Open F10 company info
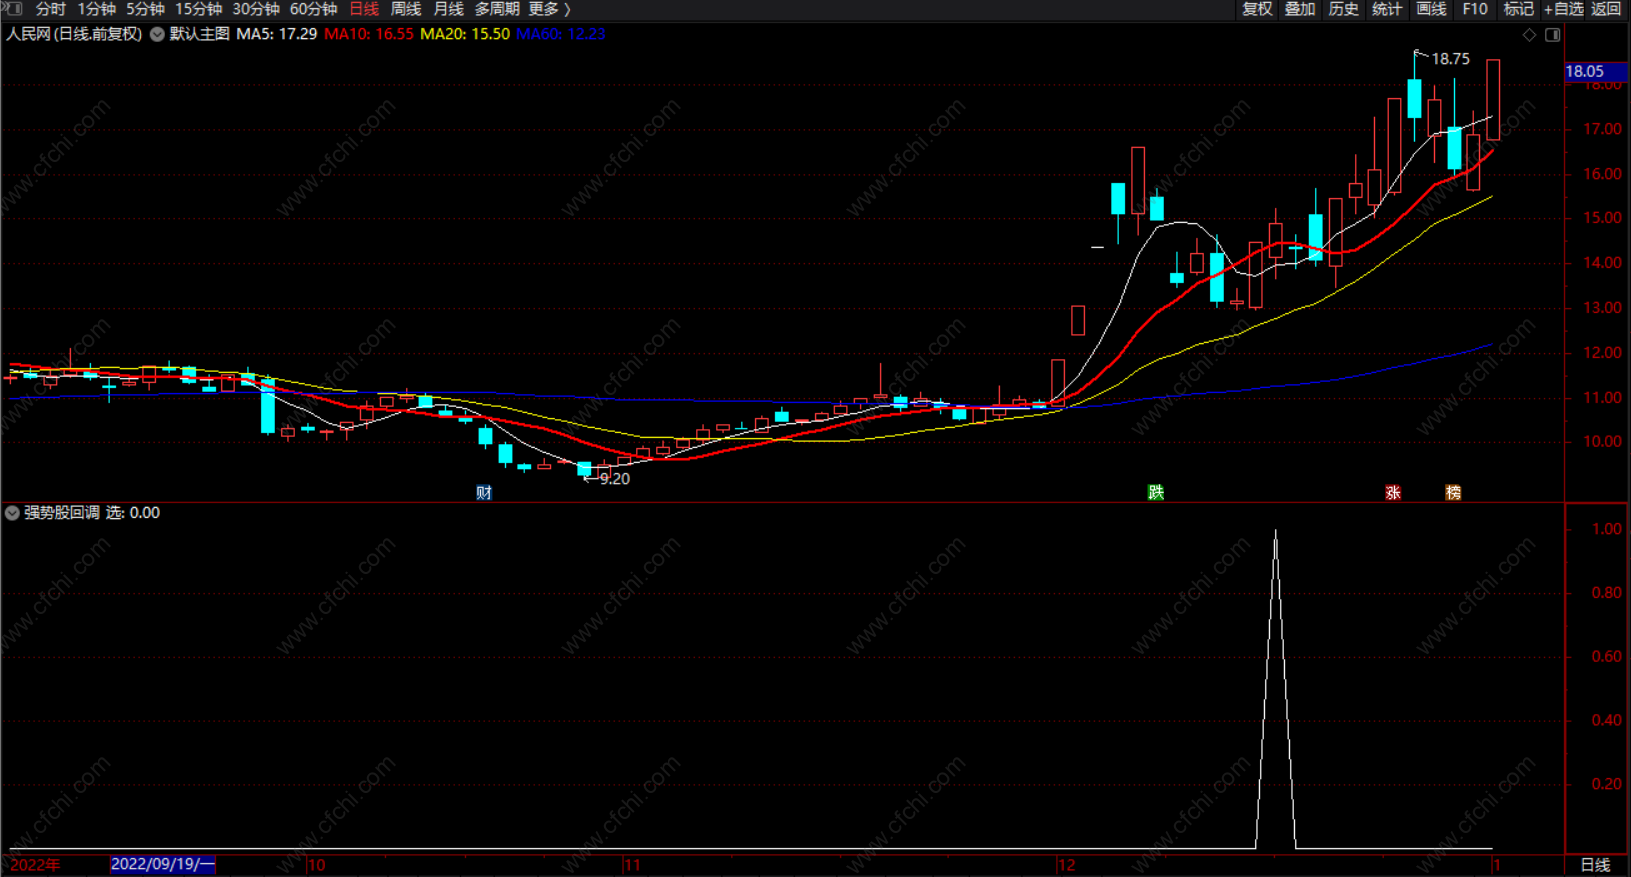 pyautogui.click(x=1475, y=9)
